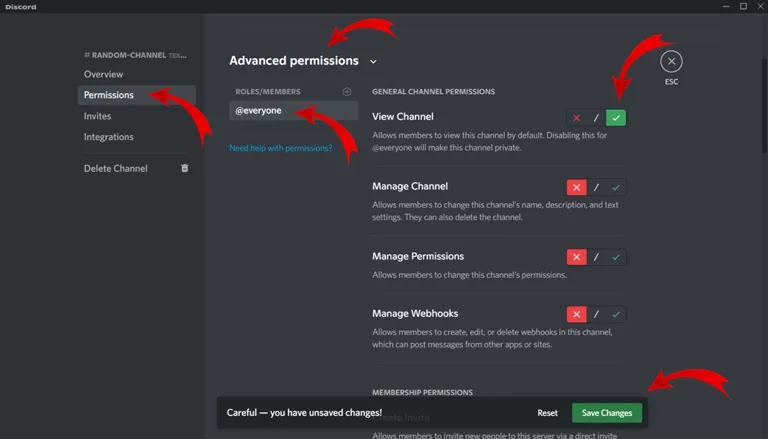The height and width of the screenshot is (439, 768).
Task: Click Save Changes button
Action: (x=607, y=413)
